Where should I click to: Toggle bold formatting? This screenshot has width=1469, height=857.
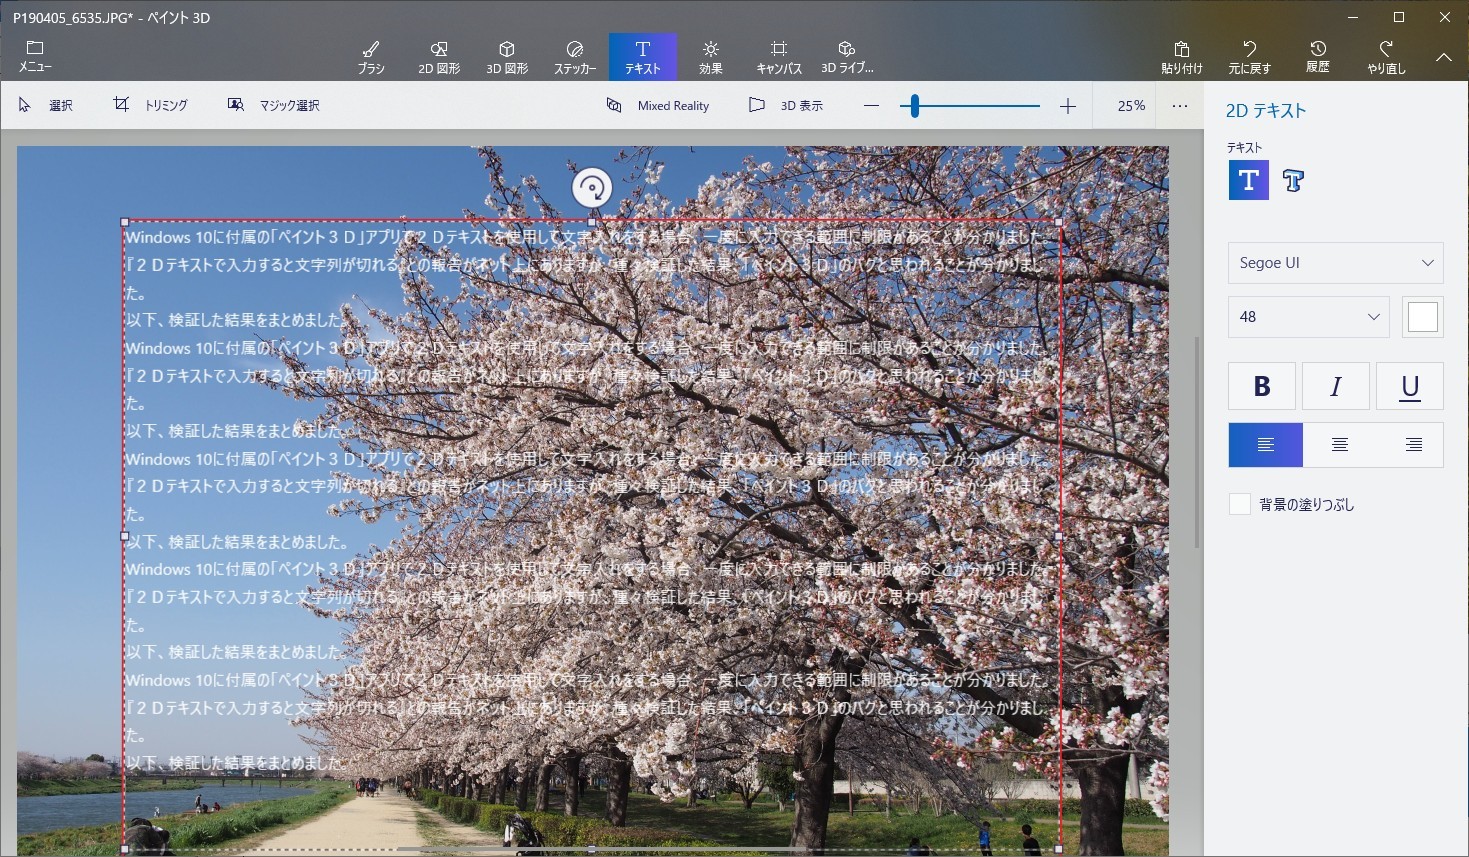(1262, 386)
